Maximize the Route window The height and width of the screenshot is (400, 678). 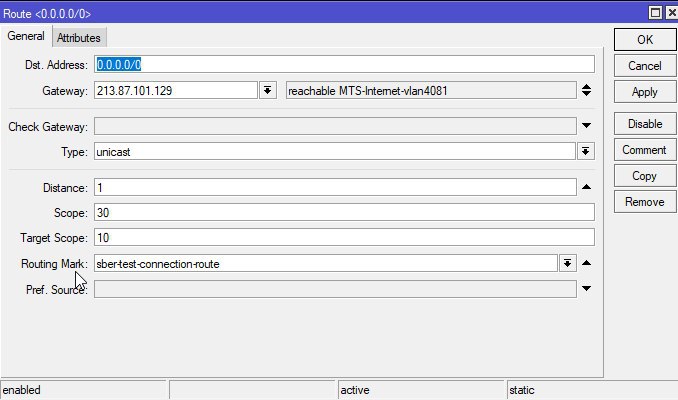[x=656, y=13]
